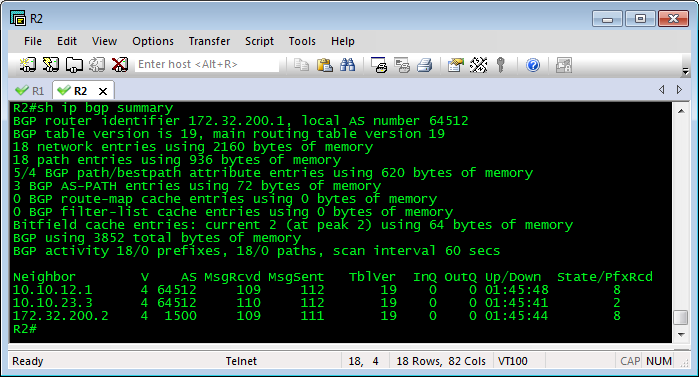
Task: Click the final R2# prompt line
Action: click(x=25, y=329)
